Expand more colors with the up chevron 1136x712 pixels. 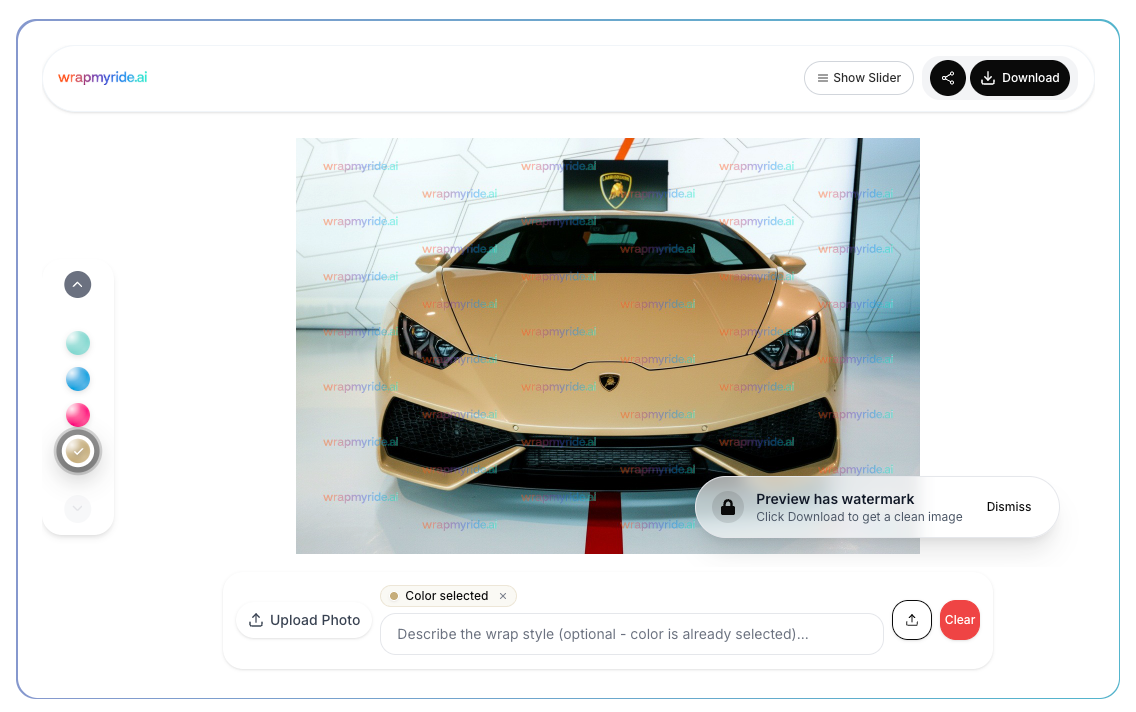coord(77,284)
